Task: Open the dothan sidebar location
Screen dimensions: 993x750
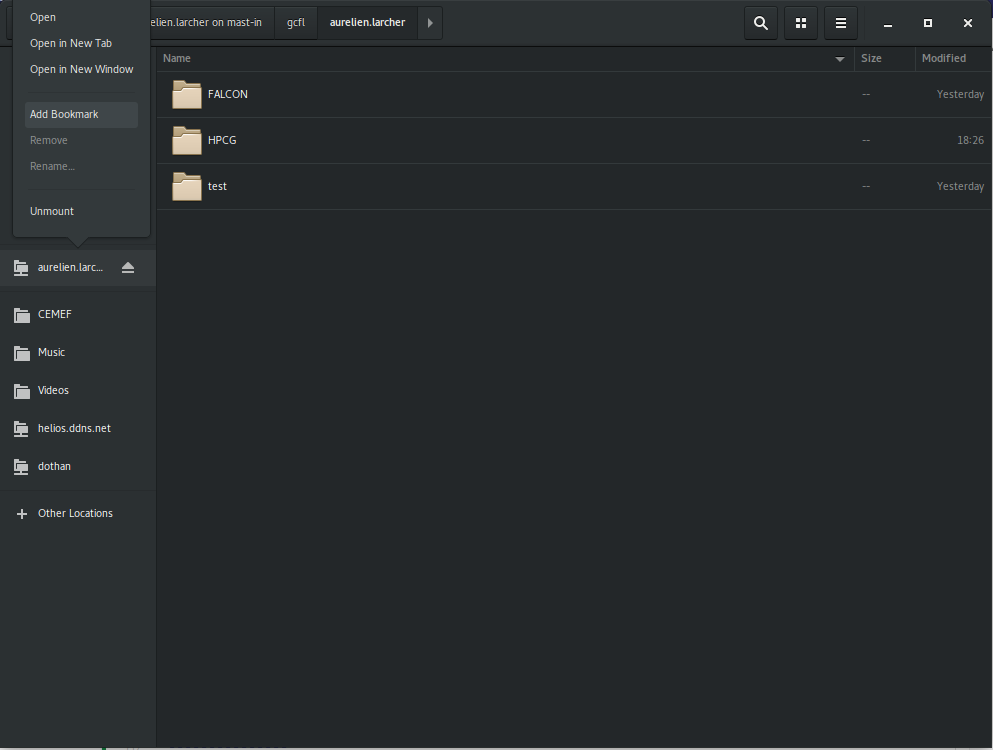Action: pos(78,467)
